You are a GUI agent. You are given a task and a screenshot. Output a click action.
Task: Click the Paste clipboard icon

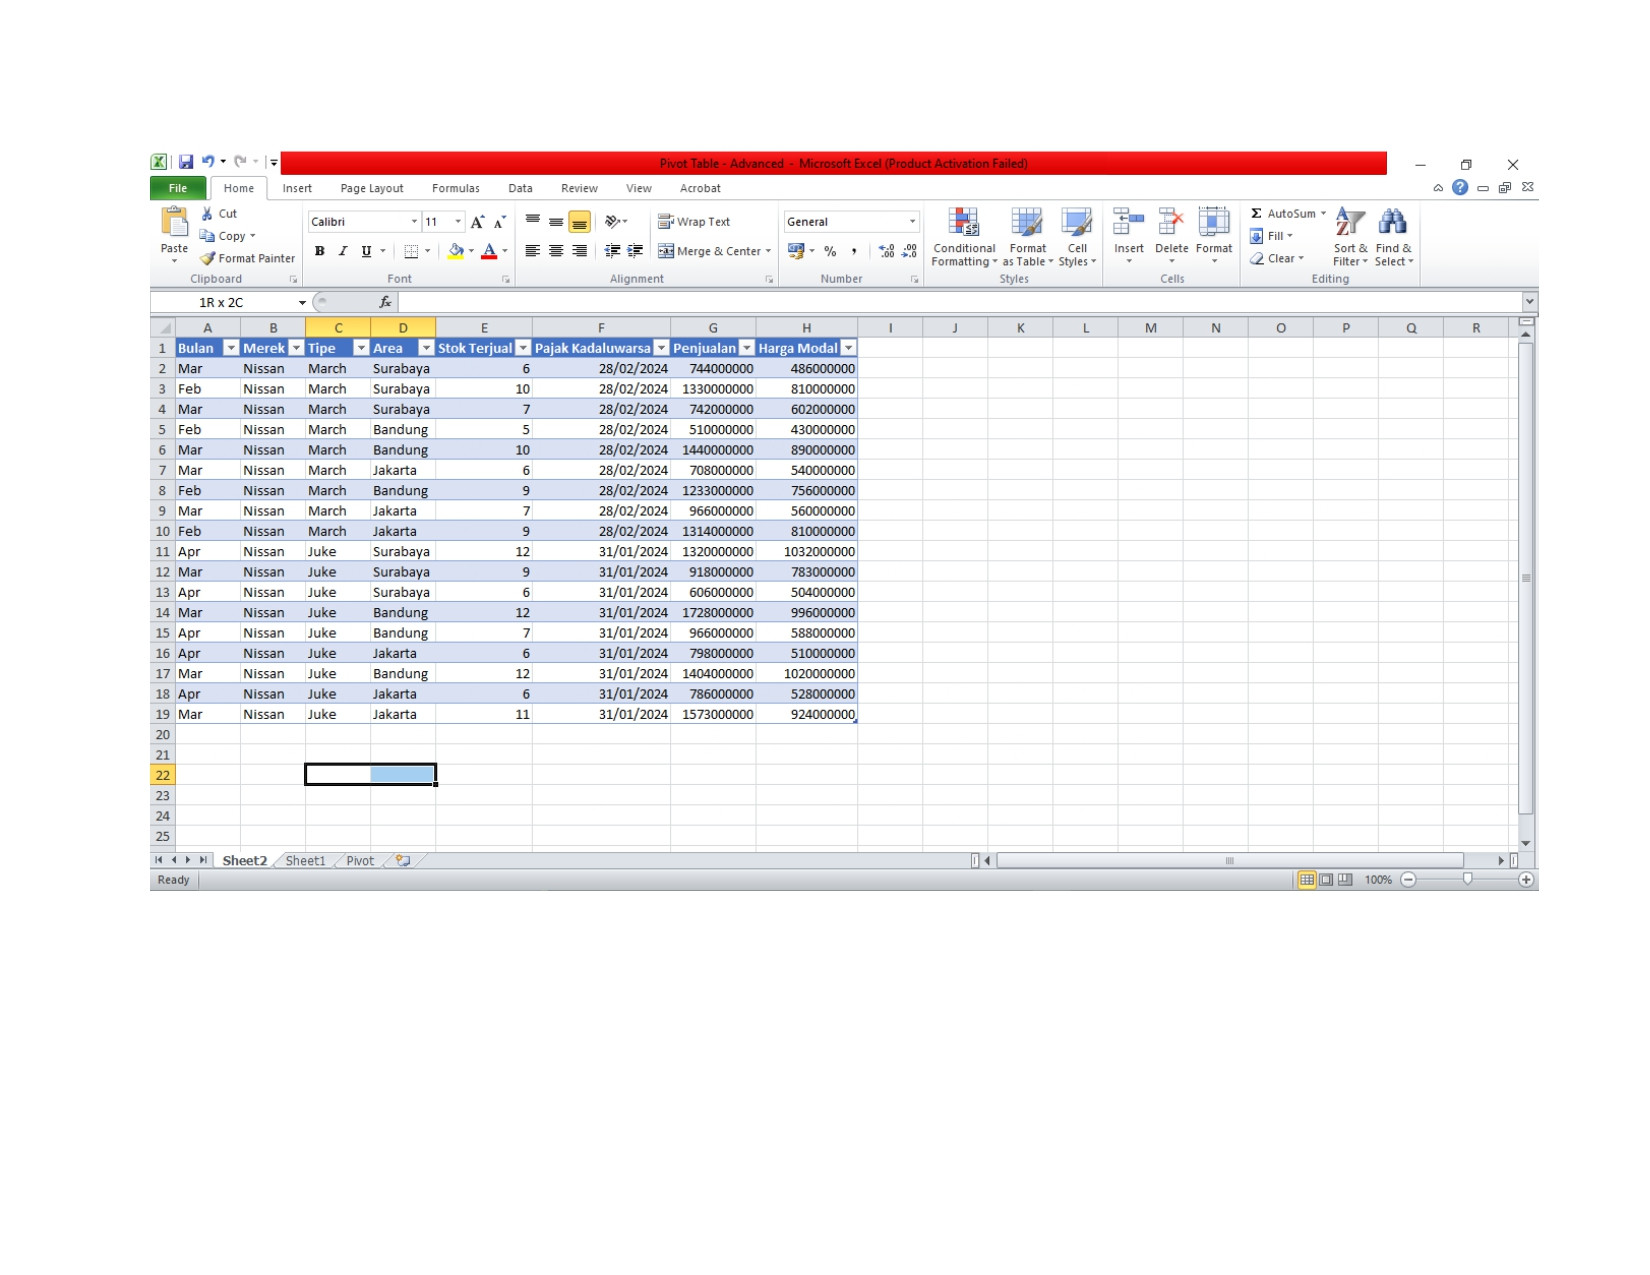(174, 221)
